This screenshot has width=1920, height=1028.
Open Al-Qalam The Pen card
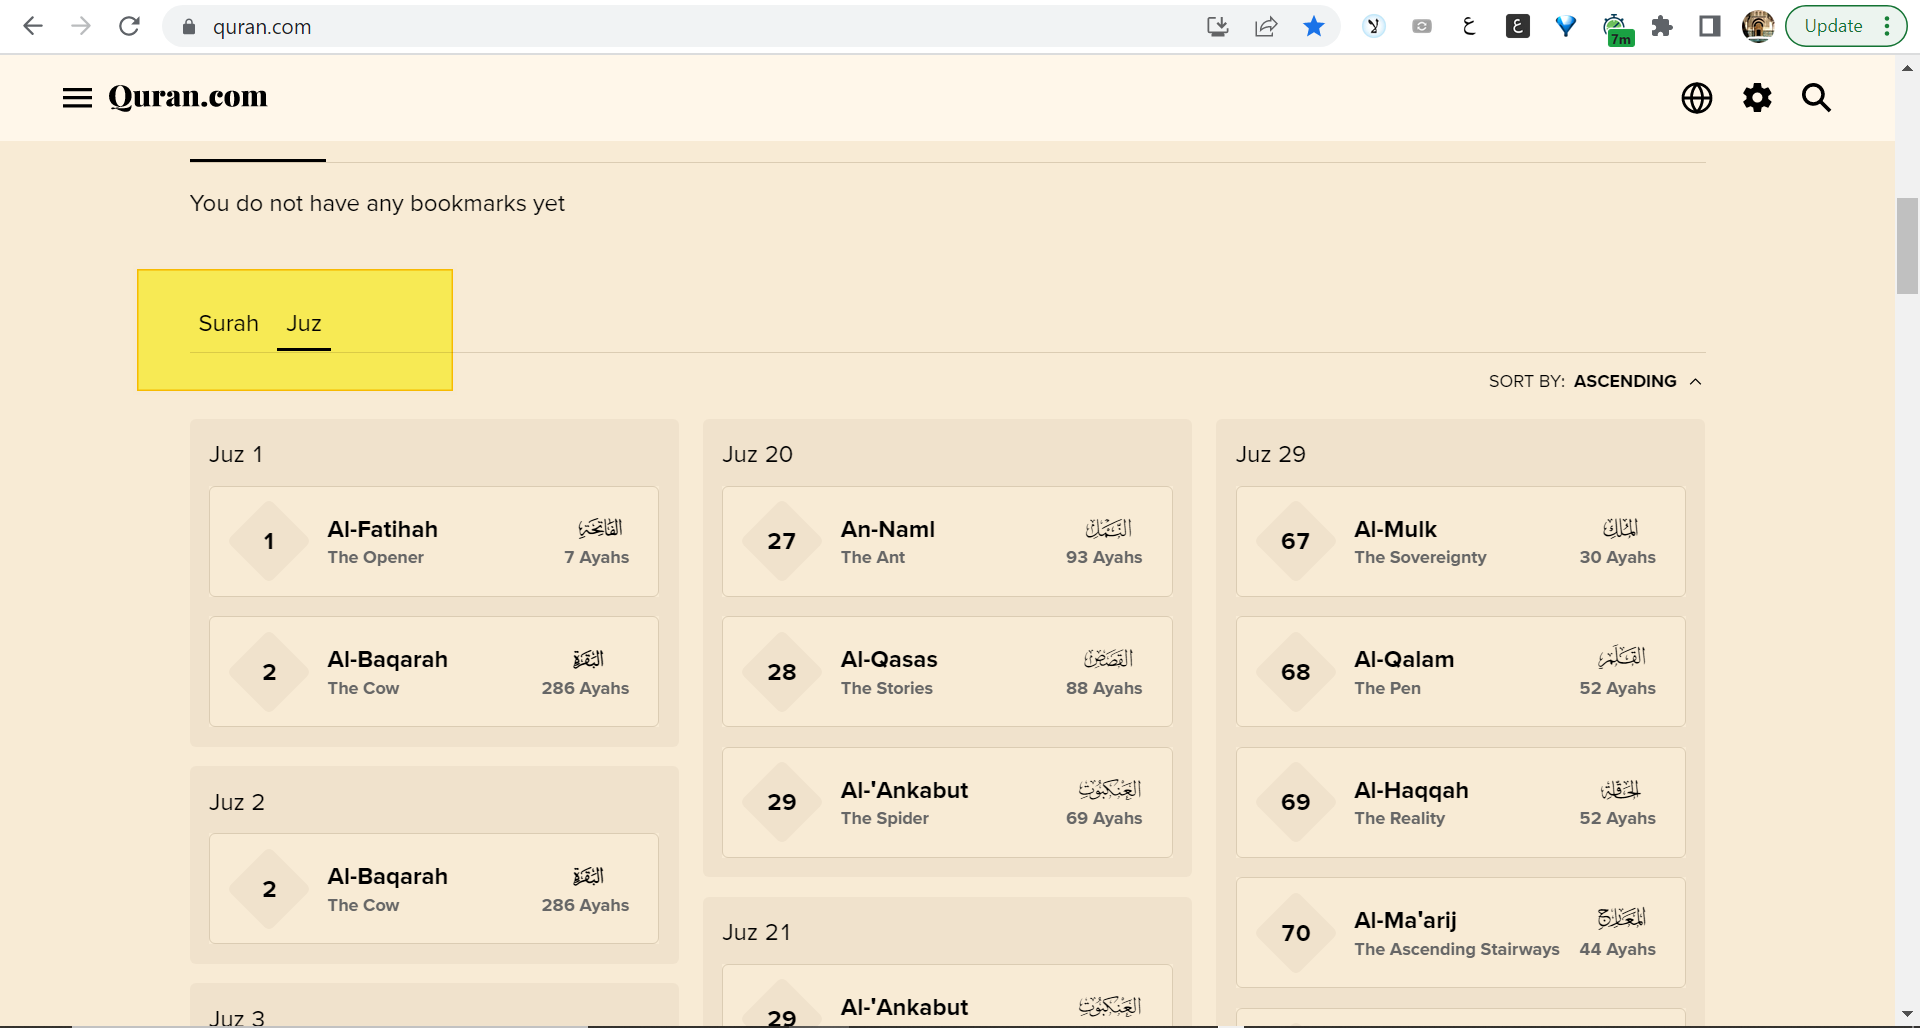pos(1461,672)
